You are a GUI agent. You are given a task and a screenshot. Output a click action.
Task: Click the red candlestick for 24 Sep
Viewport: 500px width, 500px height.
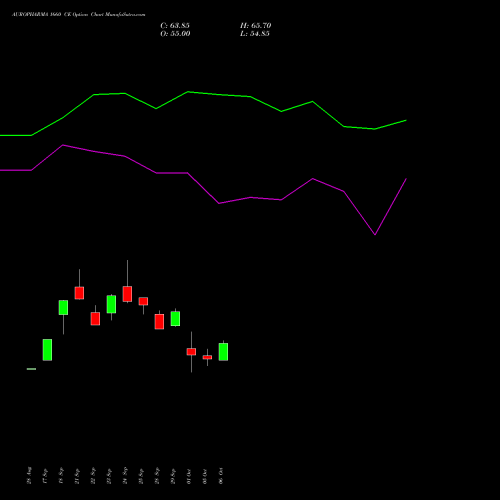pyautogui.click(x=127, y=294)
